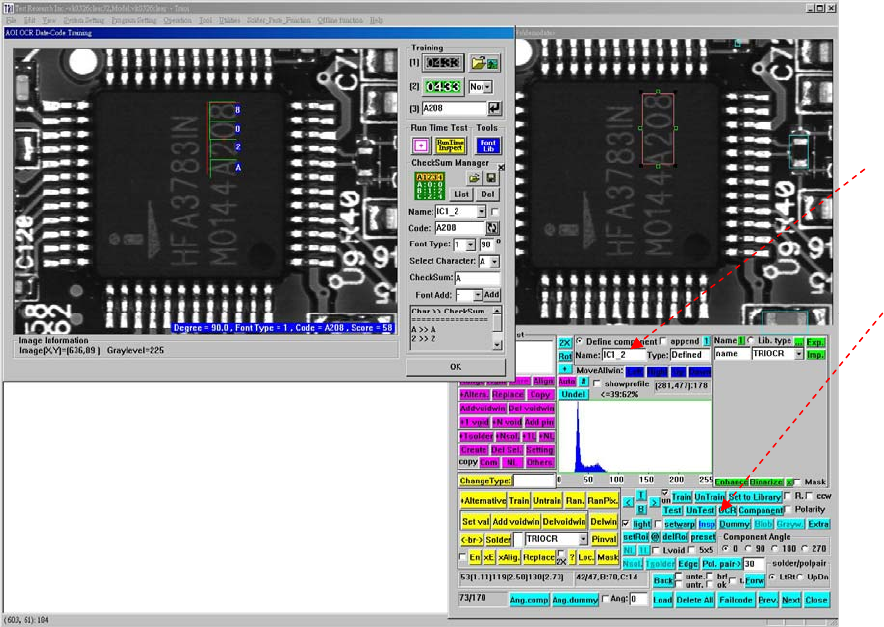Click OK in OCR Date-Code Training dialog
The height and width of the screenshot is (627, 884).
[456, 367]
